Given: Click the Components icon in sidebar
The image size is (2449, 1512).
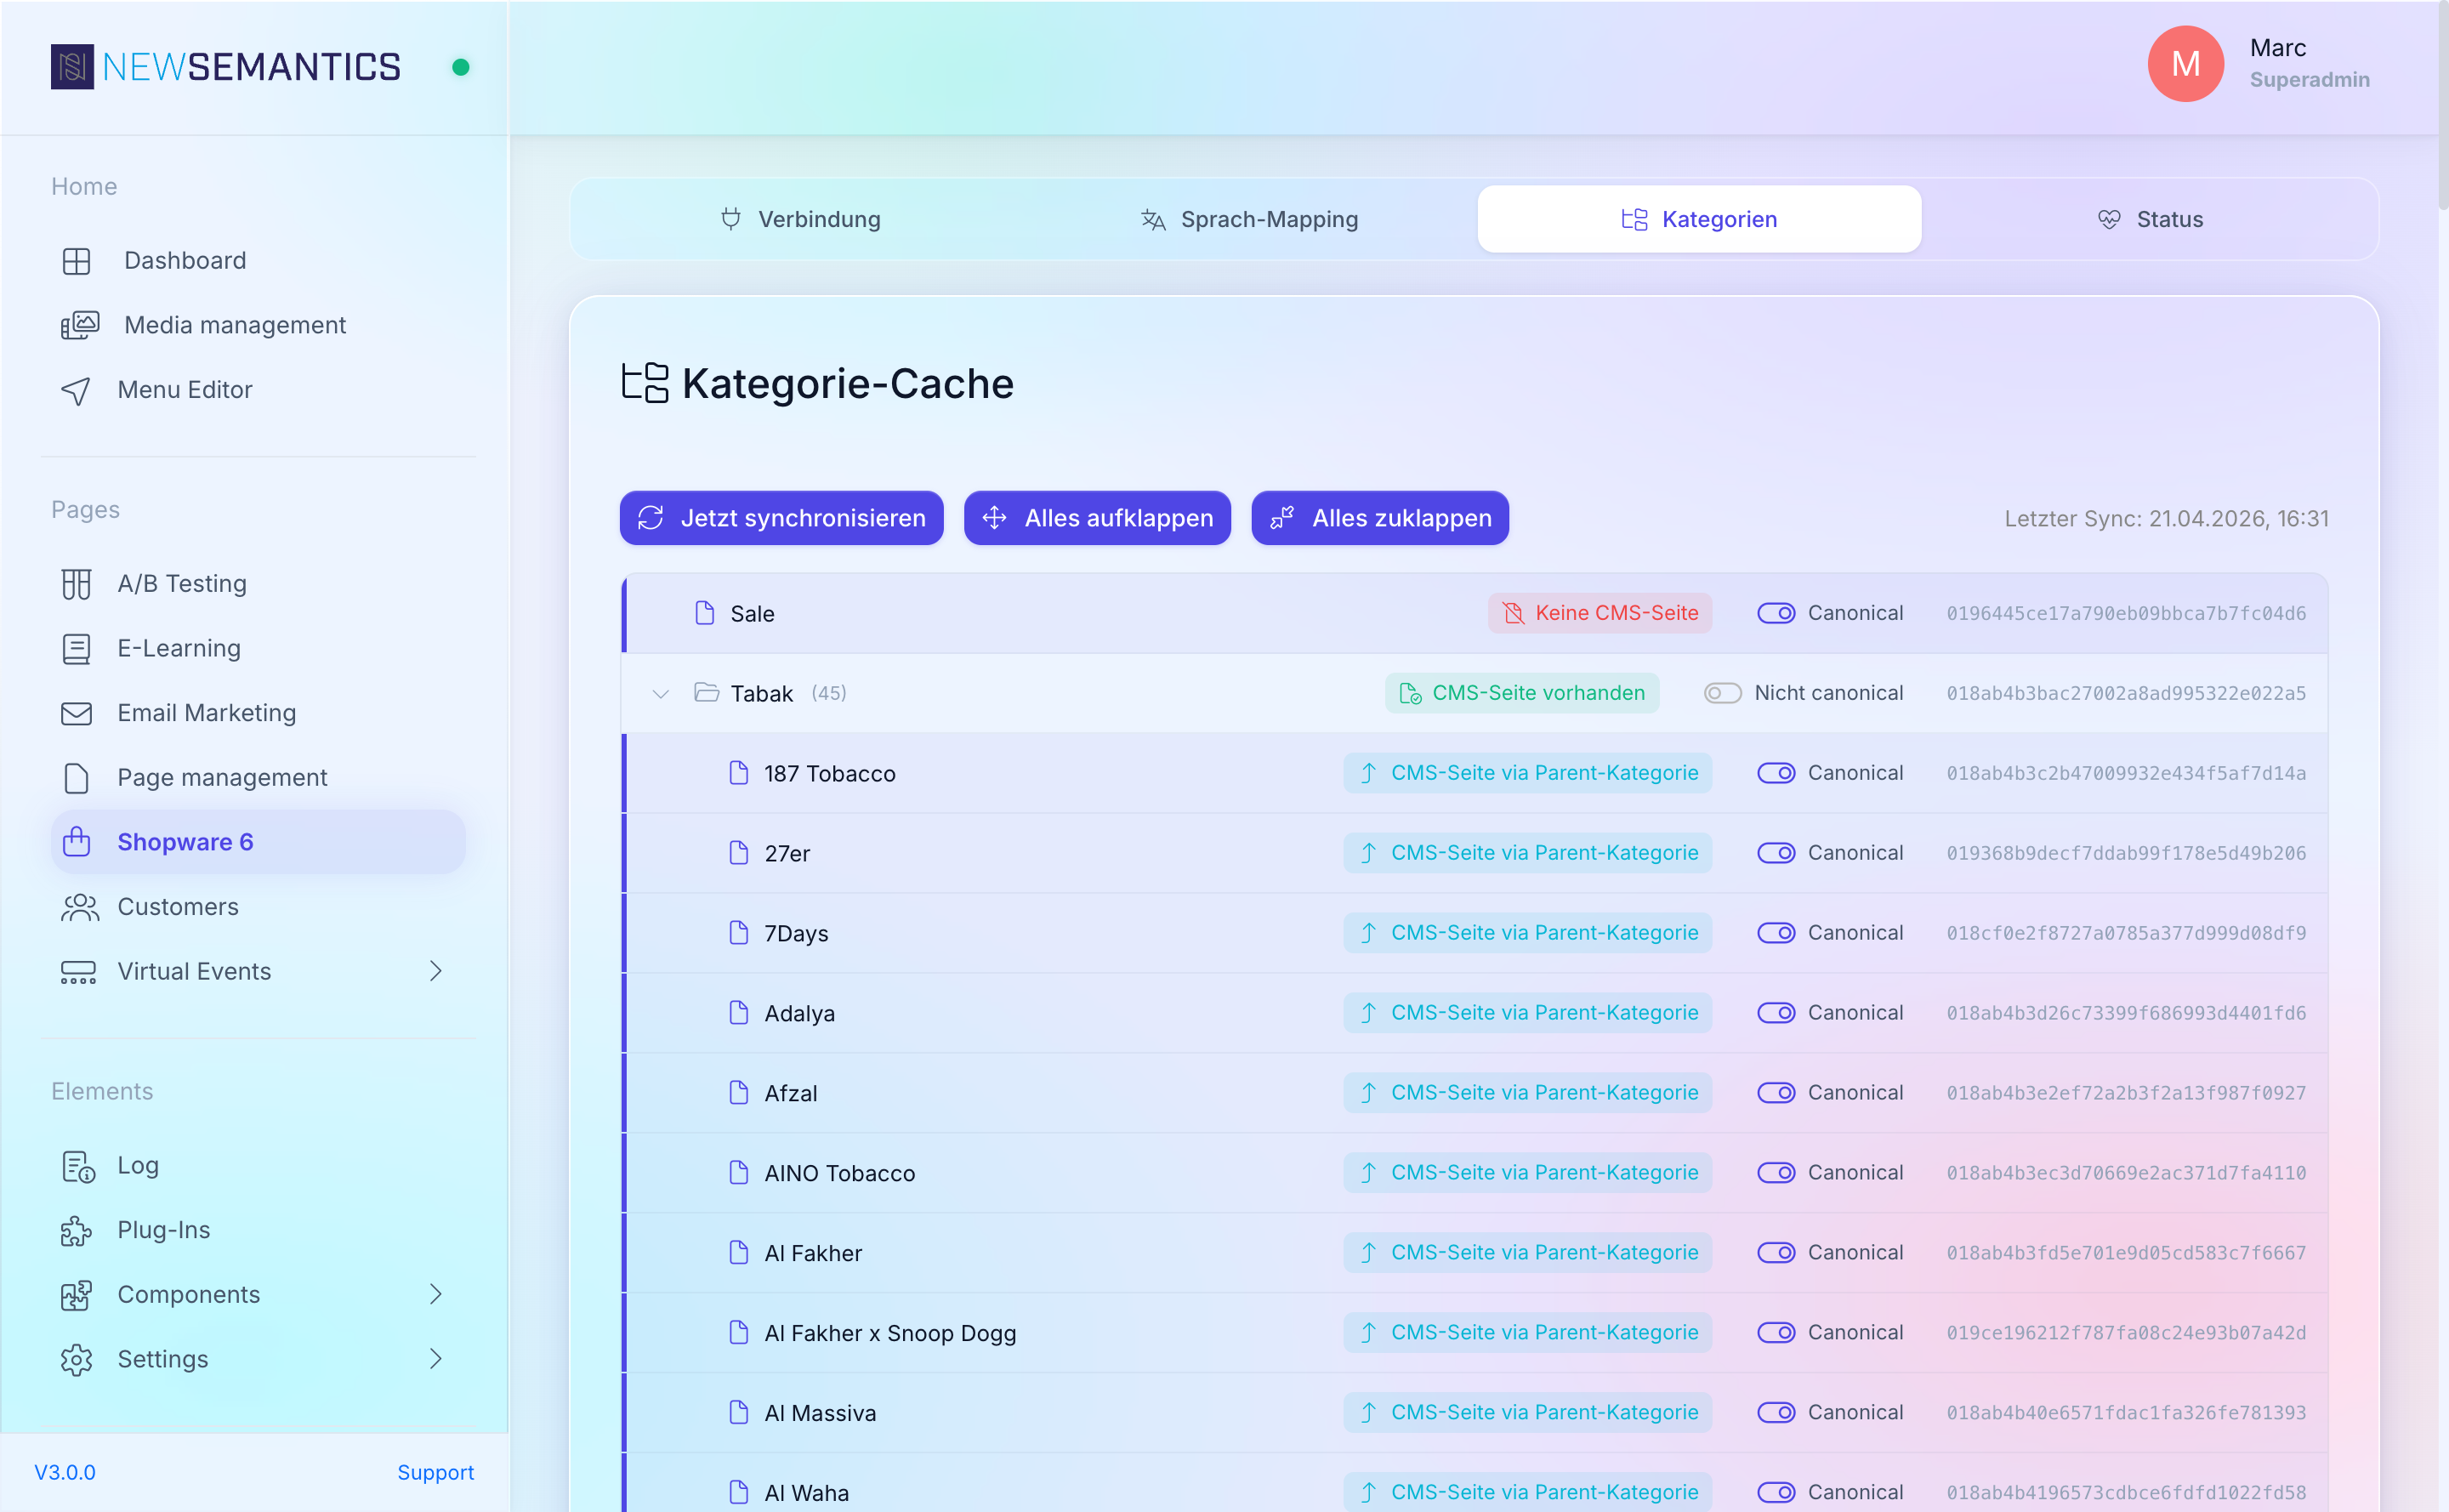Looking at the screenshot, I should (77, 1295).
